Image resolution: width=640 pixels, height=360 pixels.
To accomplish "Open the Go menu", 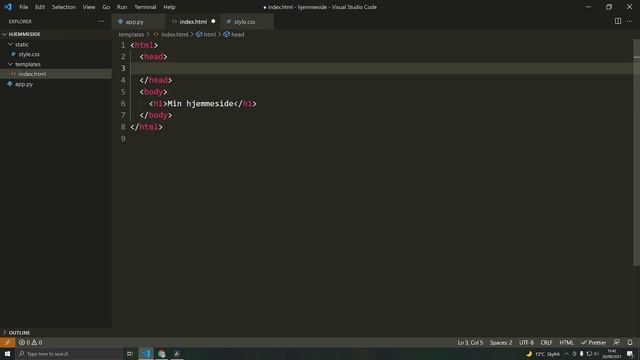I will 106,7.
